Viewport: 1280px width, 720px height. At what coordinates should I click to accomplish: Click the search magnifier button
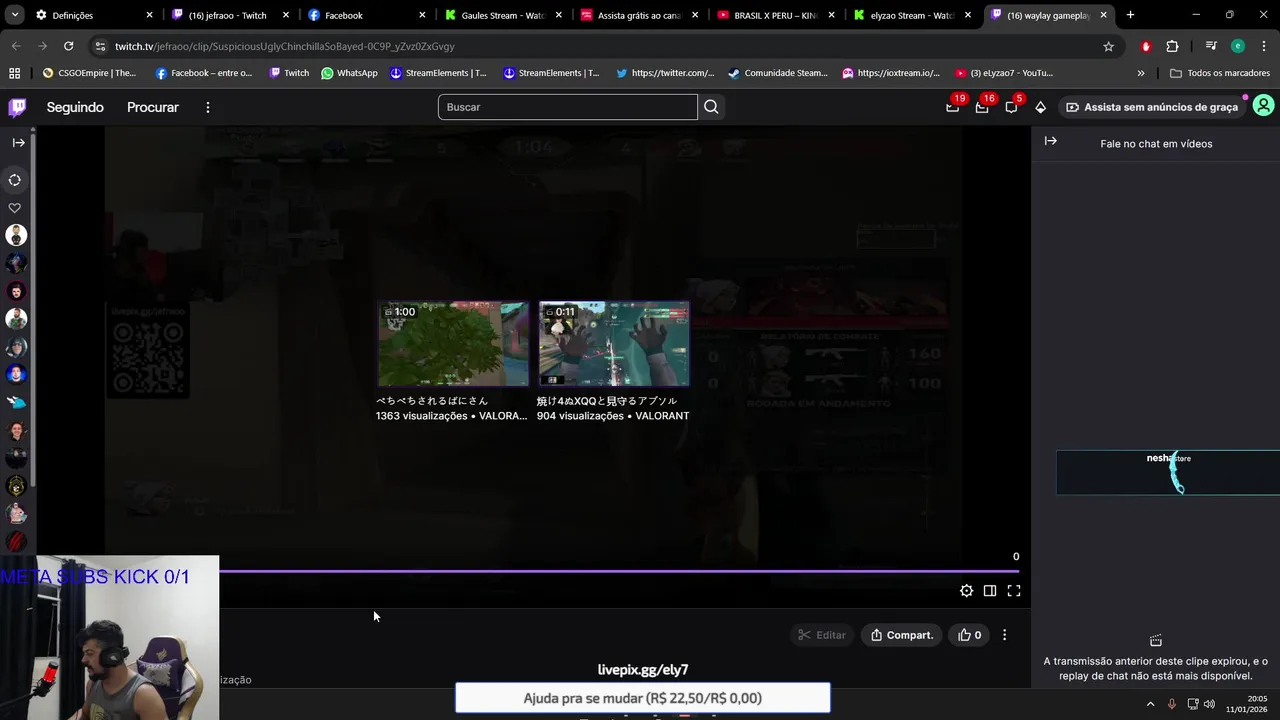(711, 107)
